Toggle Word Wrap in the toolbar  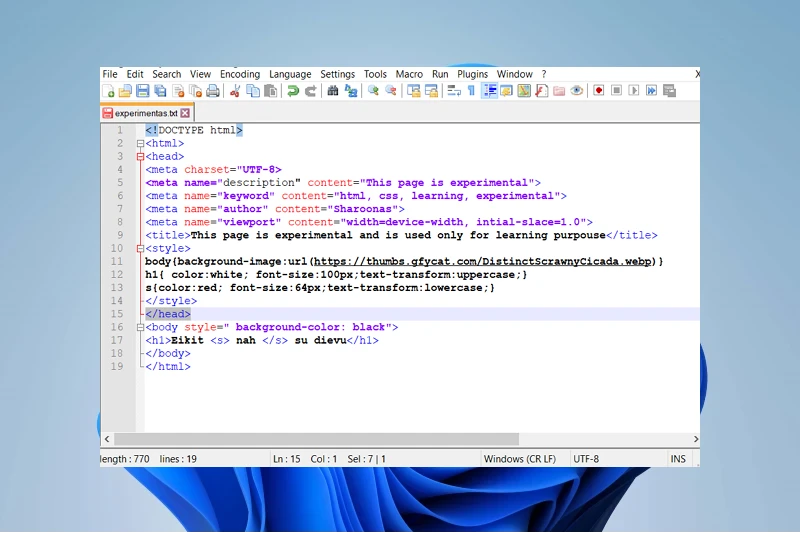pos(454,91)
